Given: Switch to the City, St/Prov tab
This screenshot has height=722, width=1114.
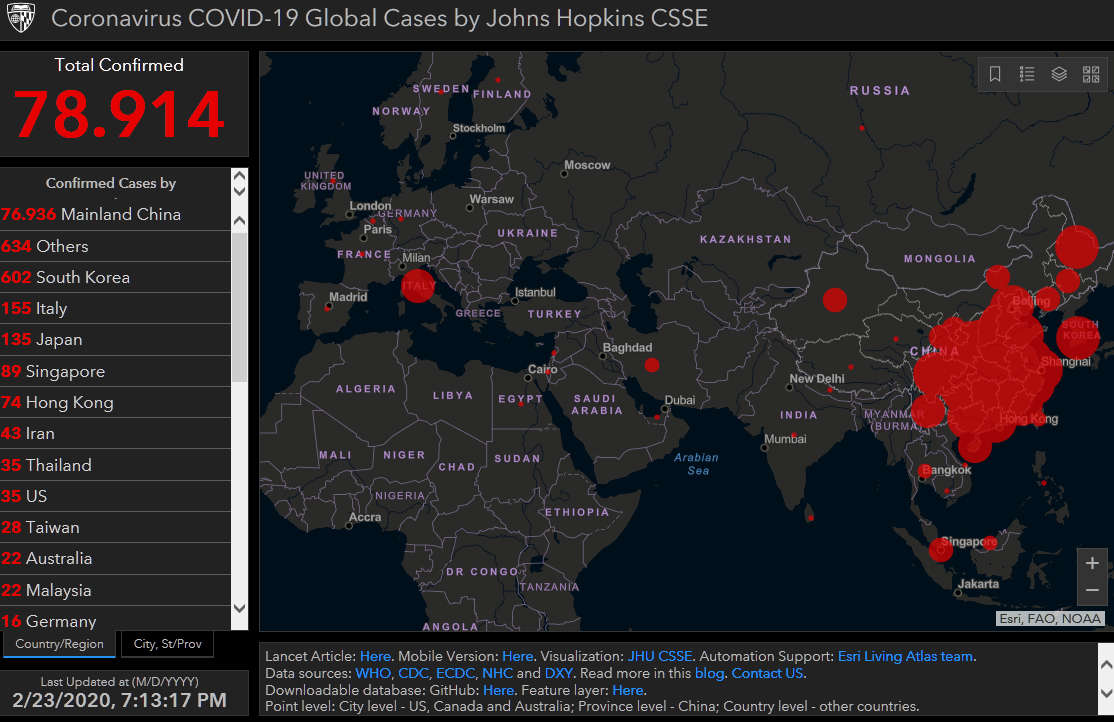Looking at the screenshot, I should (168, 644).
